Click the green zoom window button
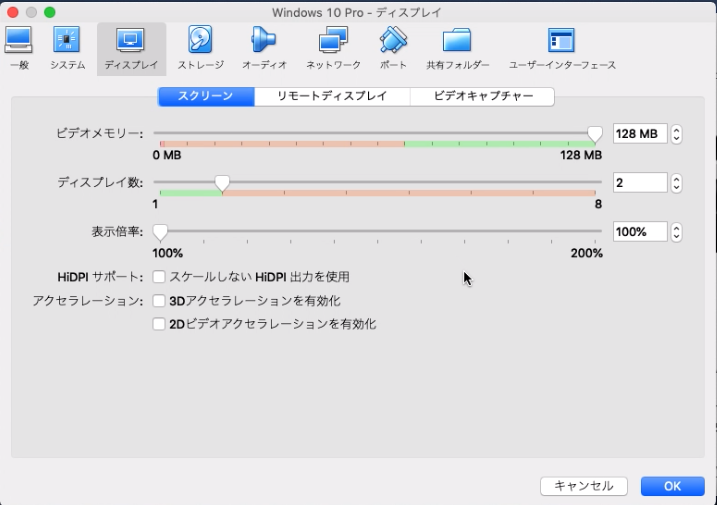 [49, 12]
